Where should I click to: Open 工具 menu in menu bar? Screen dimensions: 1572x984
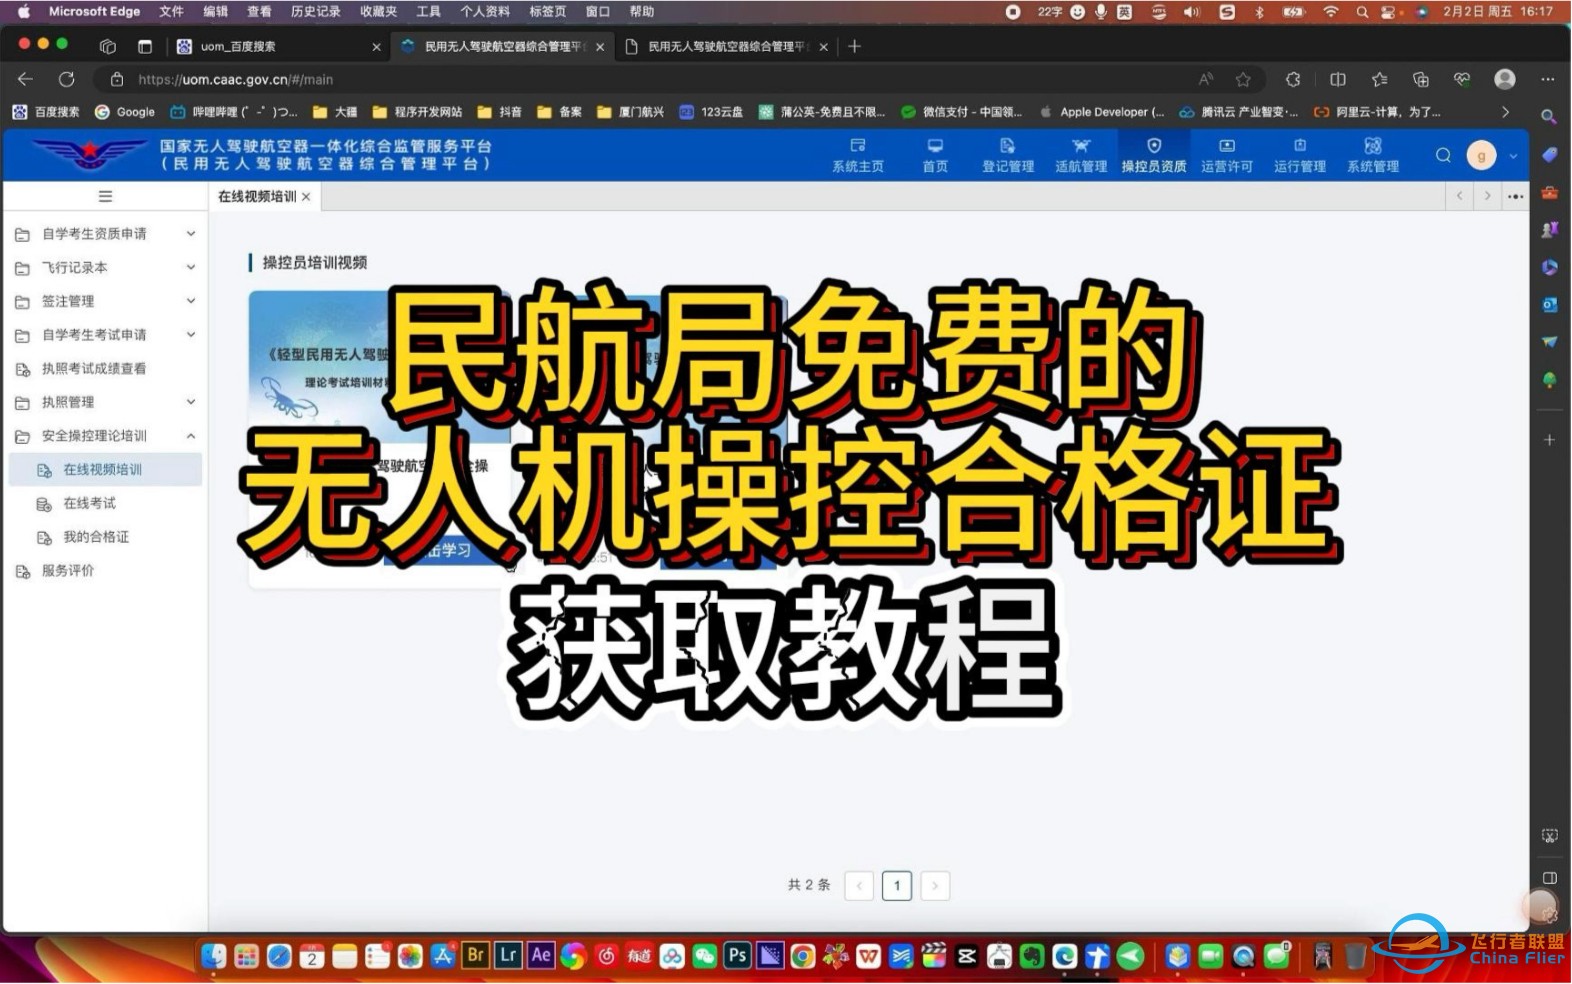click(428, 12)
